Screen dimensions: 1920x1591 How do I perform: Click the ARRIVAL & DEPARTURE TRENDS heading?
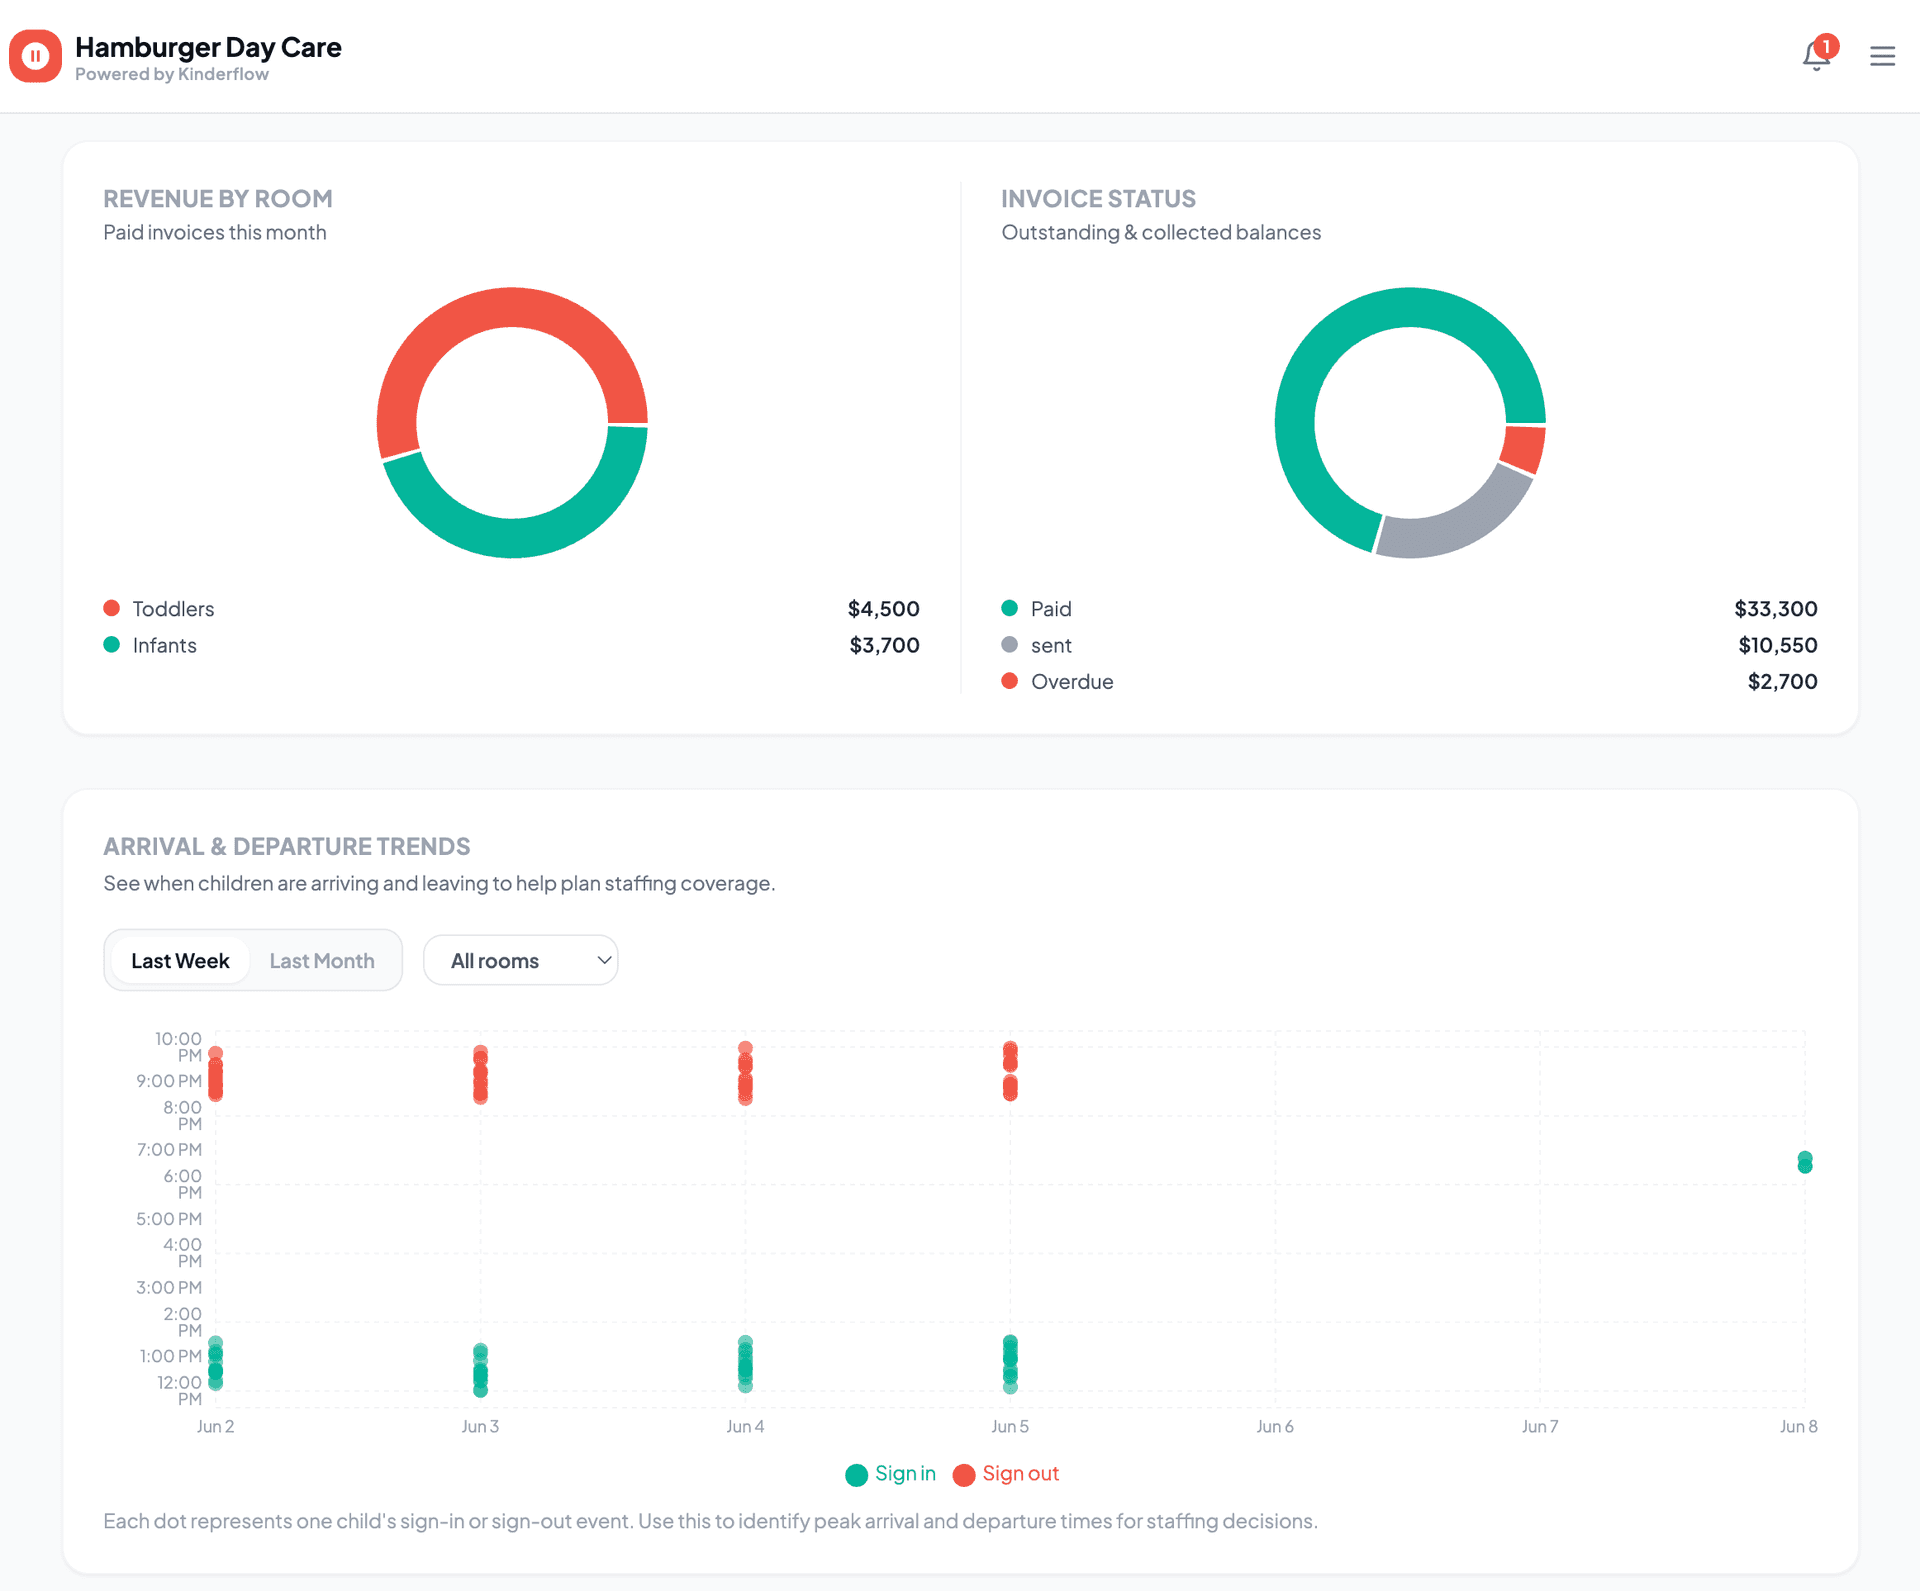coord(287,846)
